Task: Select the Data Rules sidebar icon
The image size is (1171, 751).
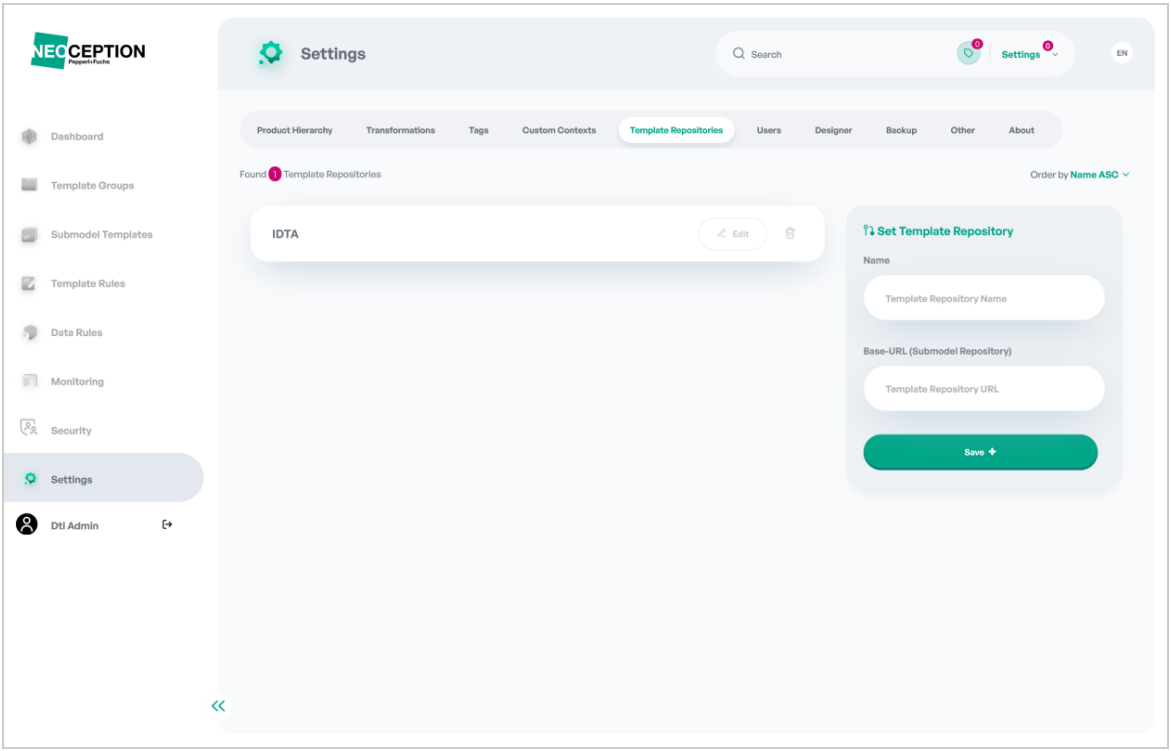Action: point(29,332)
